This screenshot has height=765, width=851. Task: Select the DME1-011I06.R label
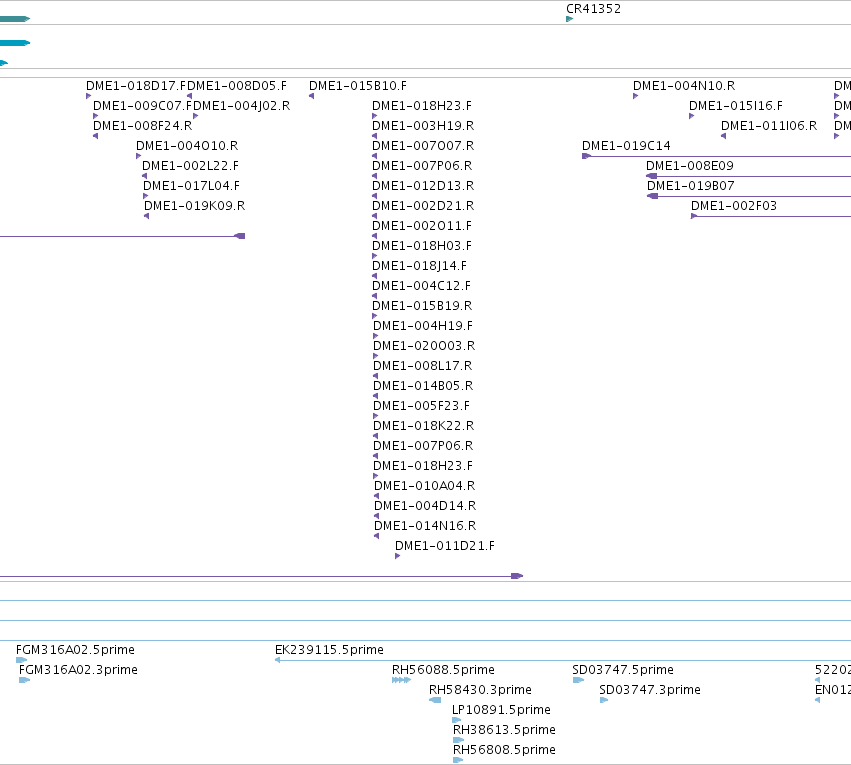(769, 126)
